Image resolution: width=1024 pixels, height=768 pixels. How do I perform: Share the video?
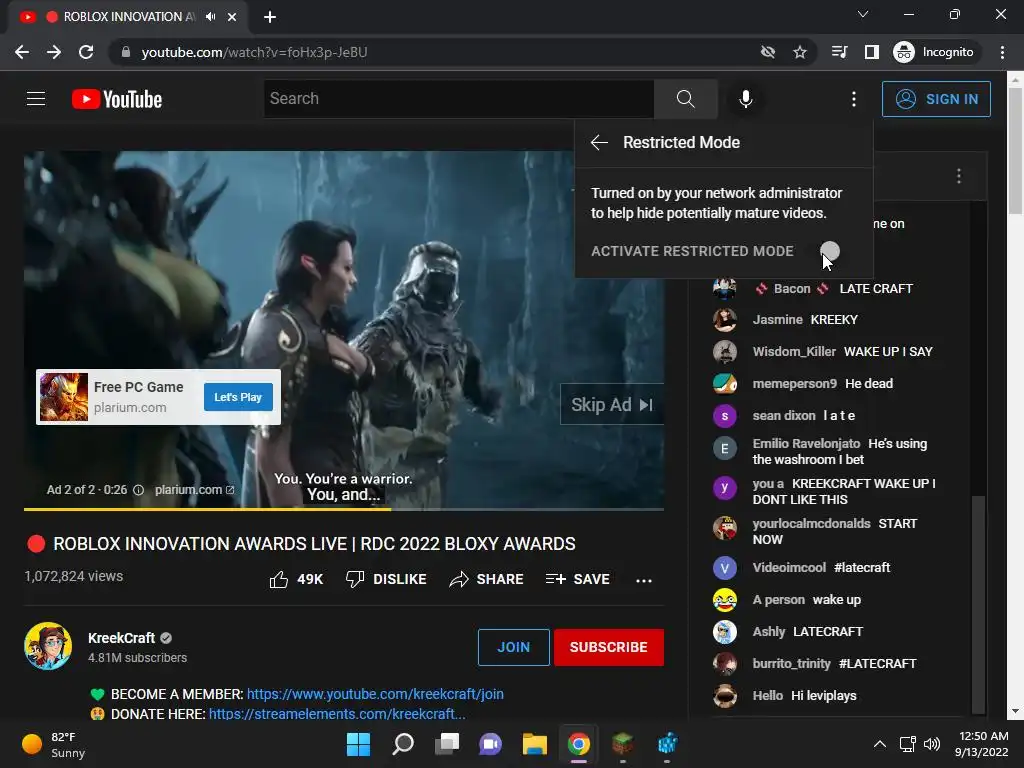pyautogui.click(x=487, y=579)
